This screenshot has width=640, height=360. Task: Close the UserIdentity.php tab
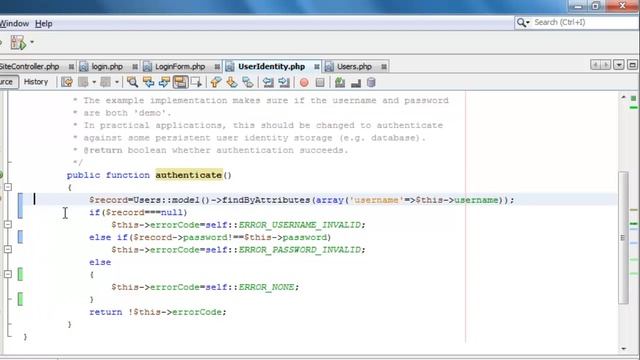(x=317, y=67)
